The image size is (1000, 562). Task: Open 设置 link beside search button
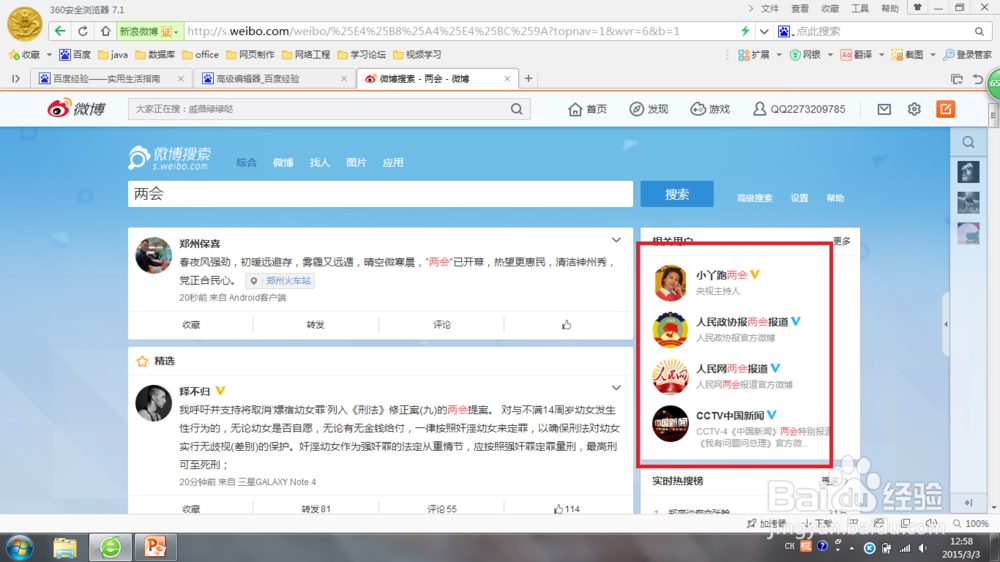point(799,198)
